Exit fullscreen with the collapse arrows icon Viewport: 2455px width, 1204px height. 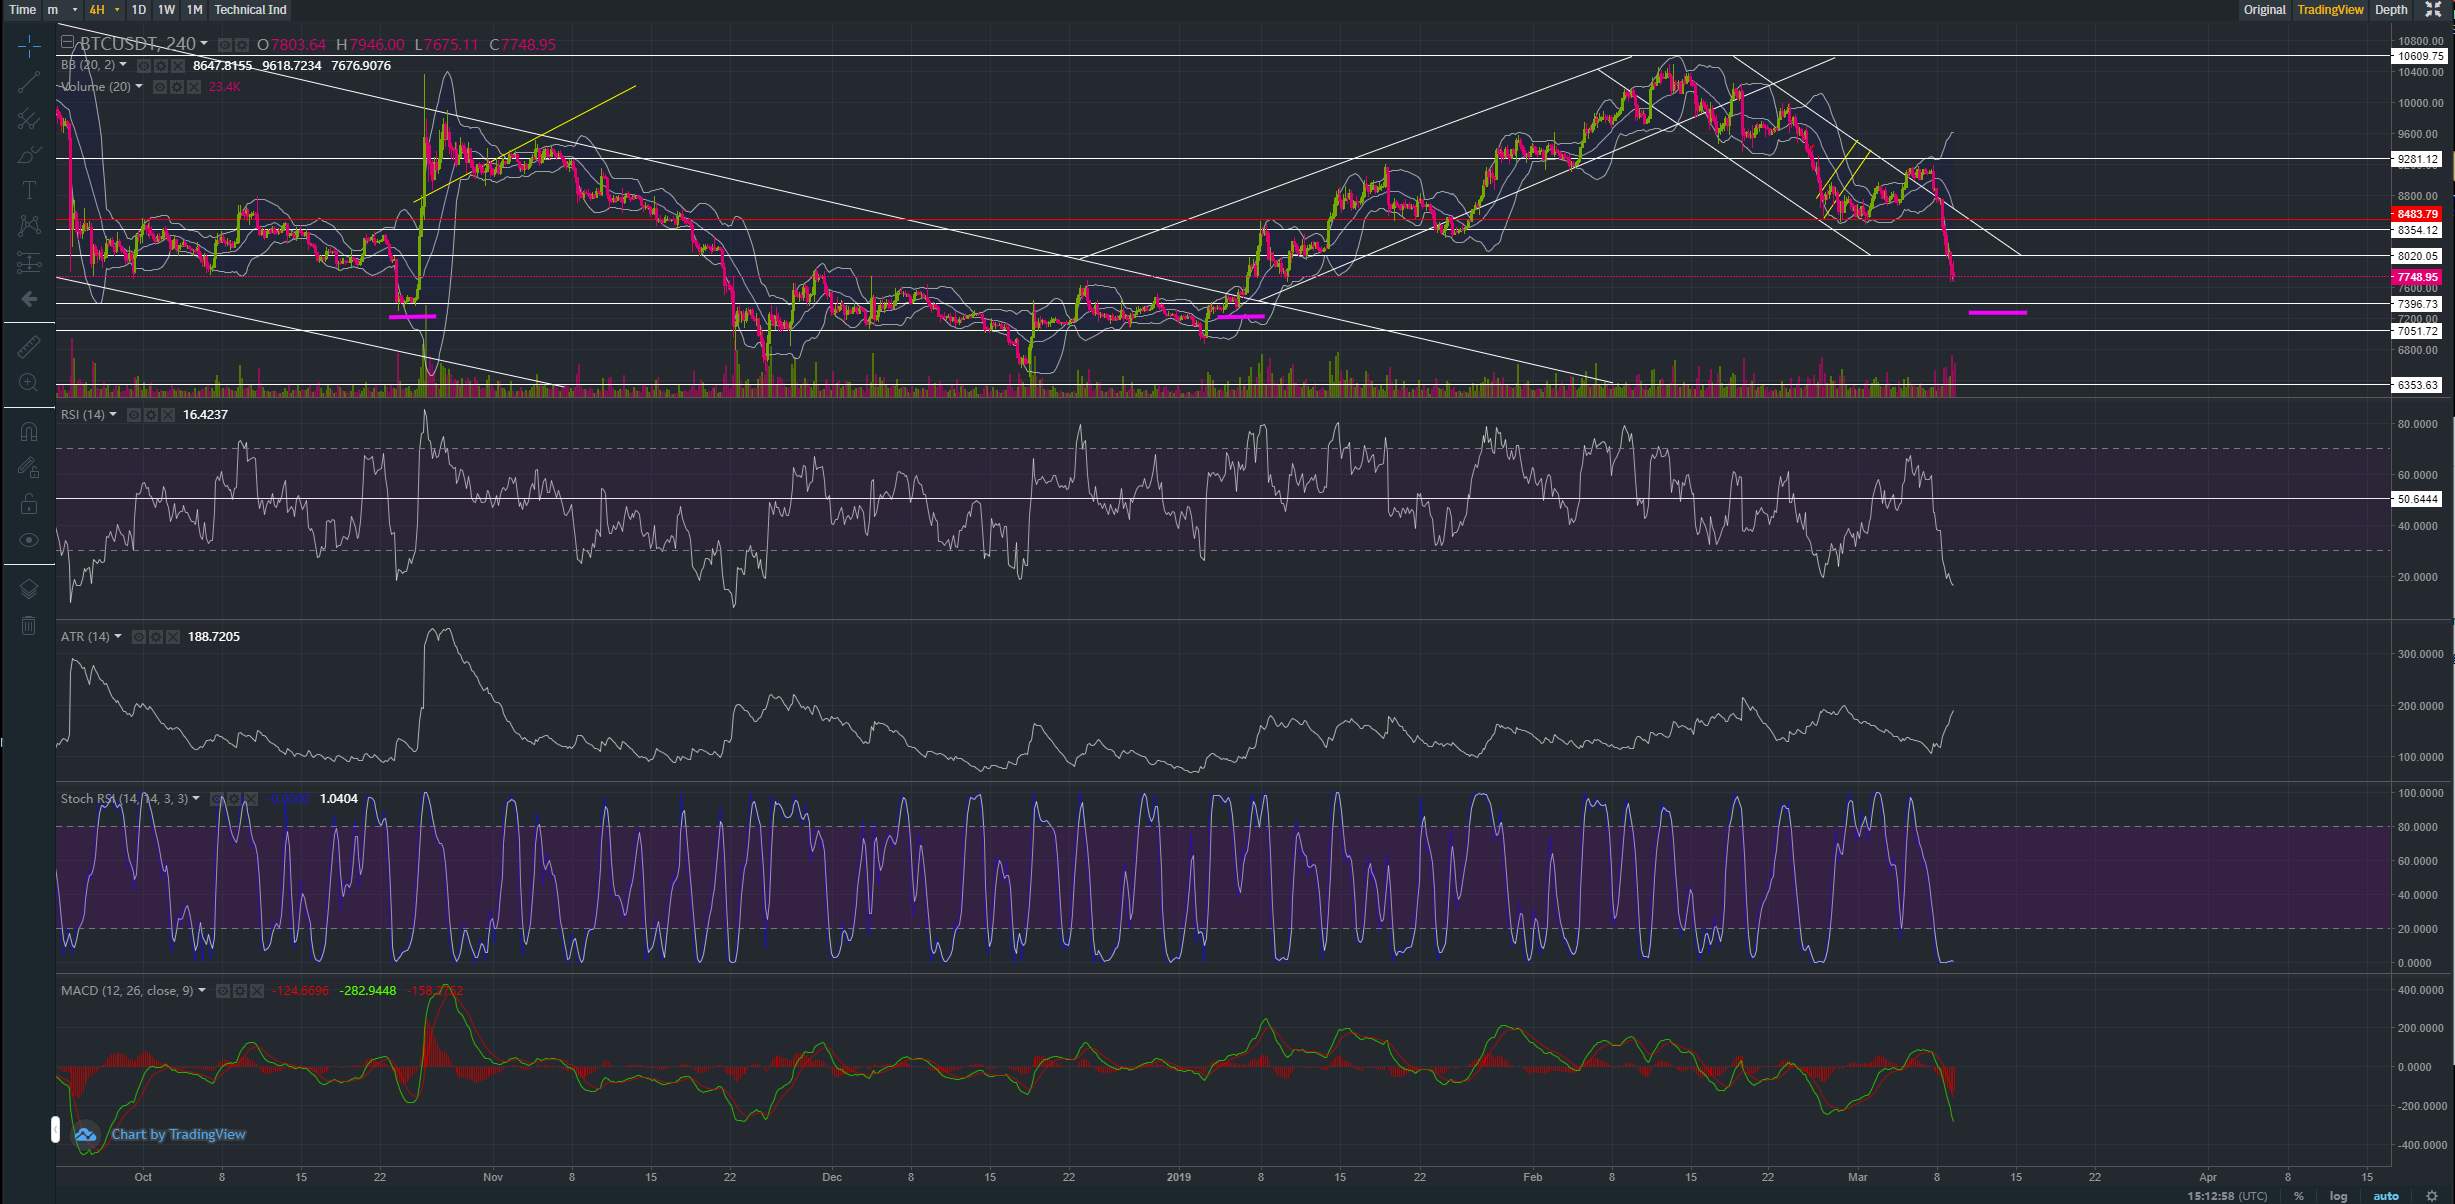point(2433,10)
